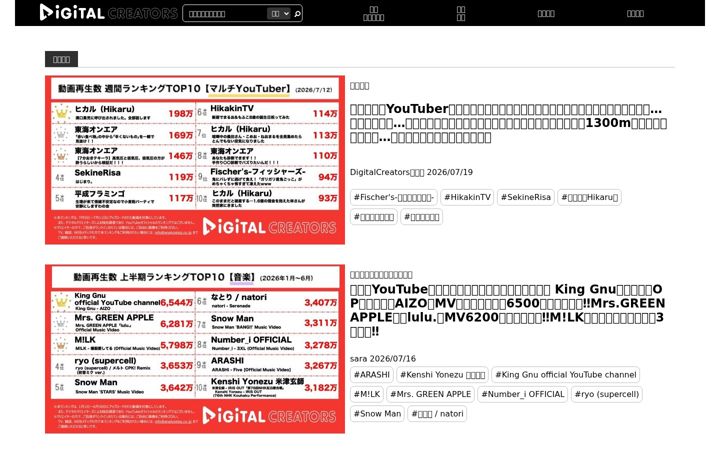Select the #HikakinTV tag
The height and width of the screenshot is (450, 720).
click(467, 197)
